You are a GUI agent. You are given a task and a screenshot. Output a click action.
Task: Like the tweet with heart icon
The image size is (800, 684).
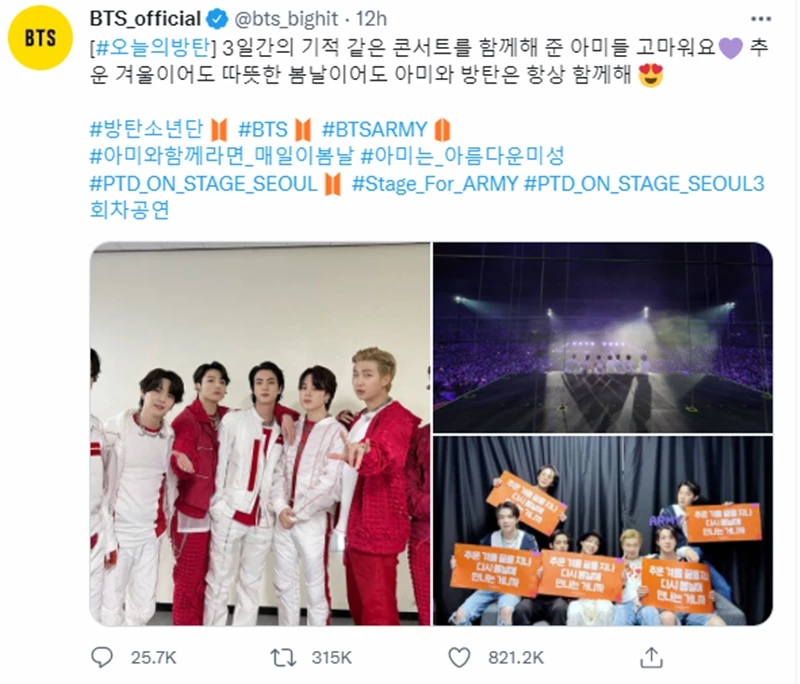pyautogui.click(x=459, y=657)
